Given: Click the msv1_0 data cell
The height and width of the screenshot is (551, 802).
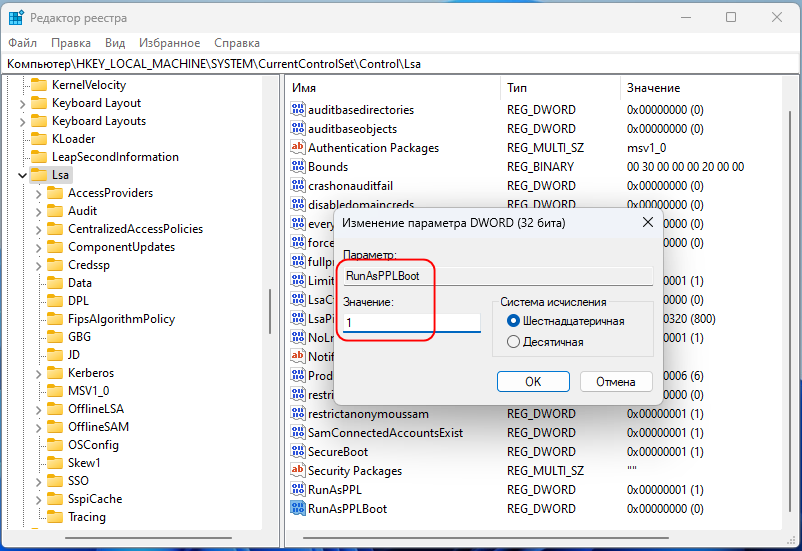Looking at the screenshot, I should 647,148.
